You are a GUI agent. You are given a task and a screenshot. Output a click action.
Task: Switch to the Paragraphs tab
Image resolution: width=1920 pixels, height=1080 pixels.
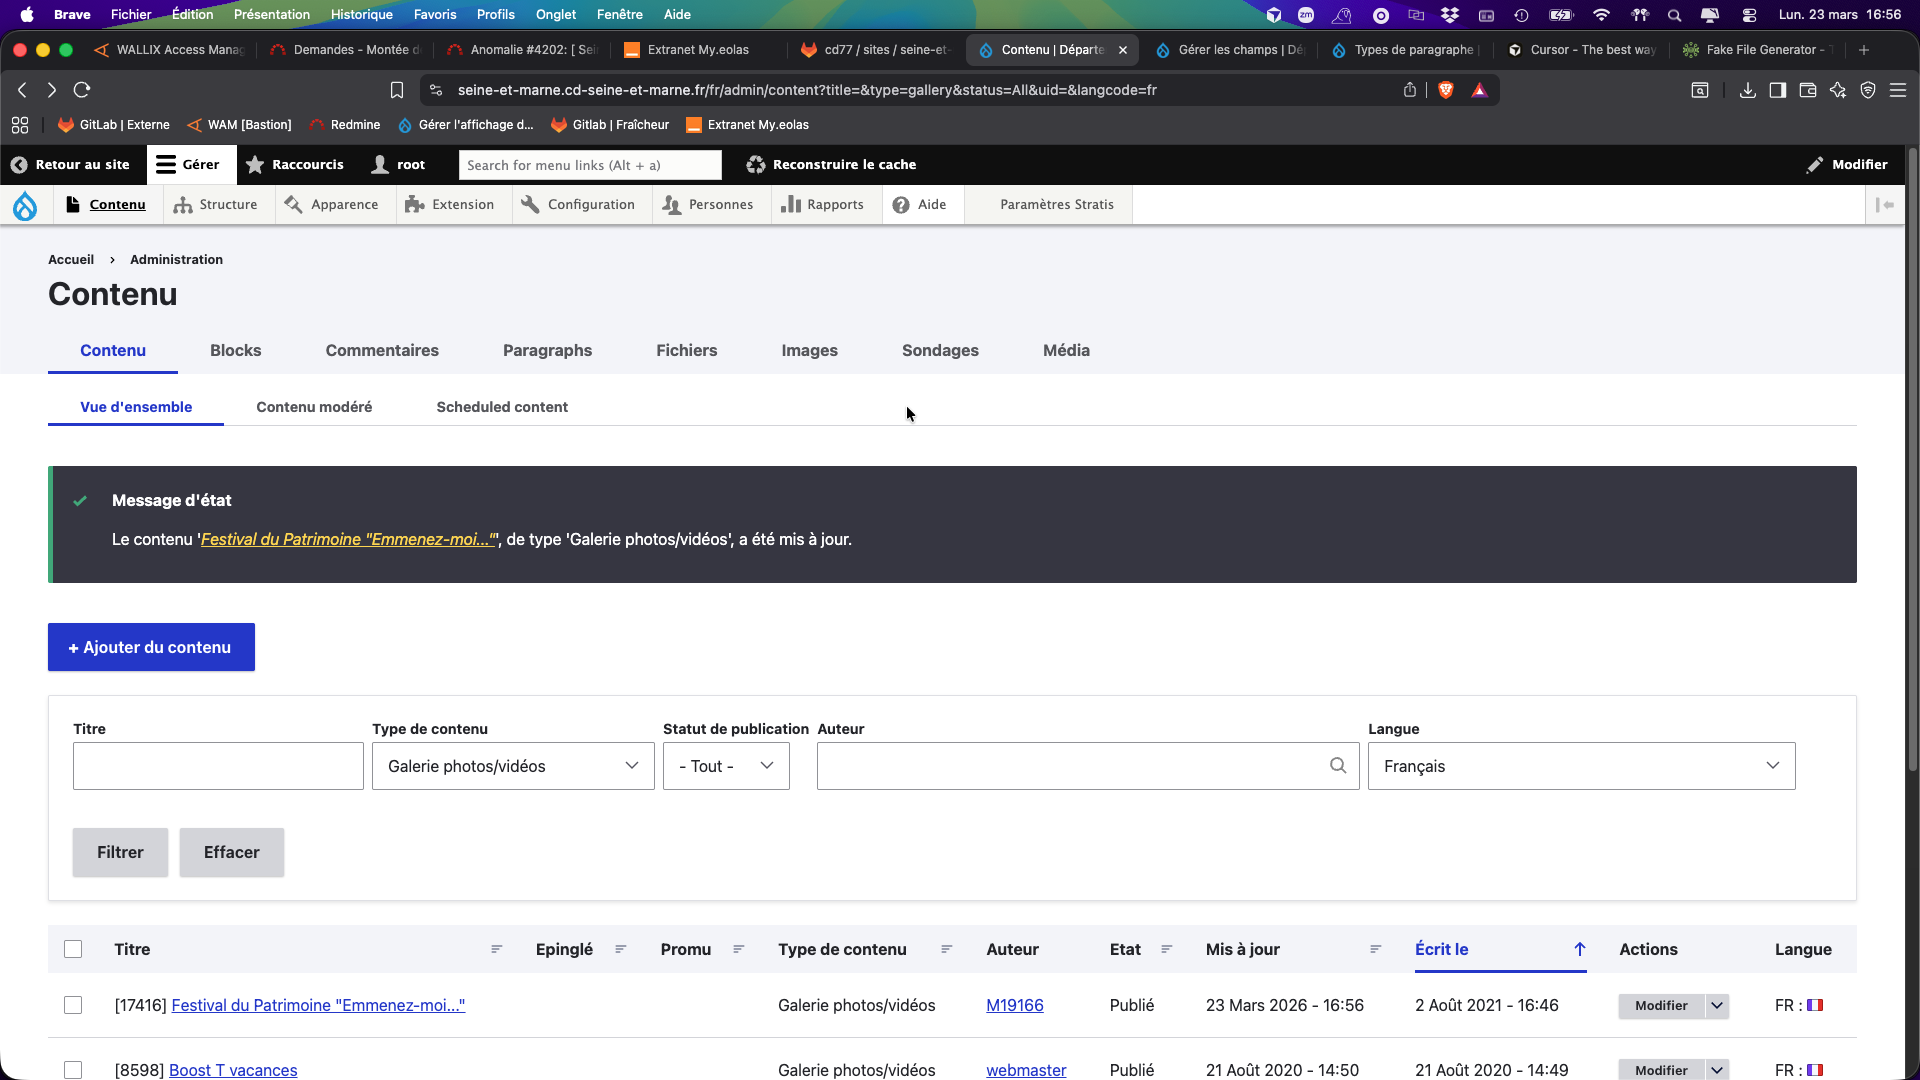coord(547,350)
